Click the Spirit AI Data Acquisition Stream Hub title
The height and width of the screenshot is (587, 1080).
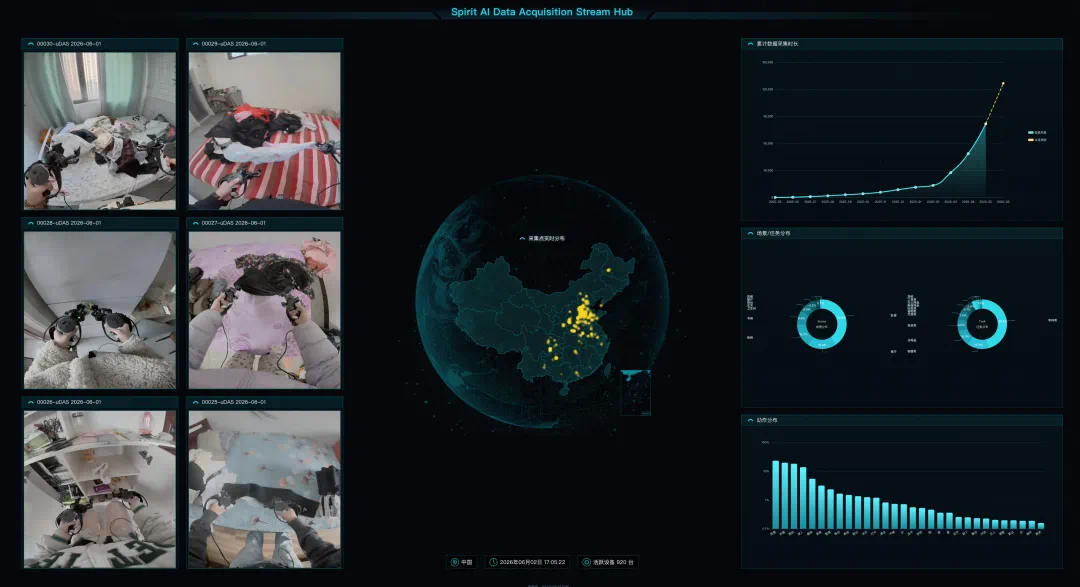point(541,12)
